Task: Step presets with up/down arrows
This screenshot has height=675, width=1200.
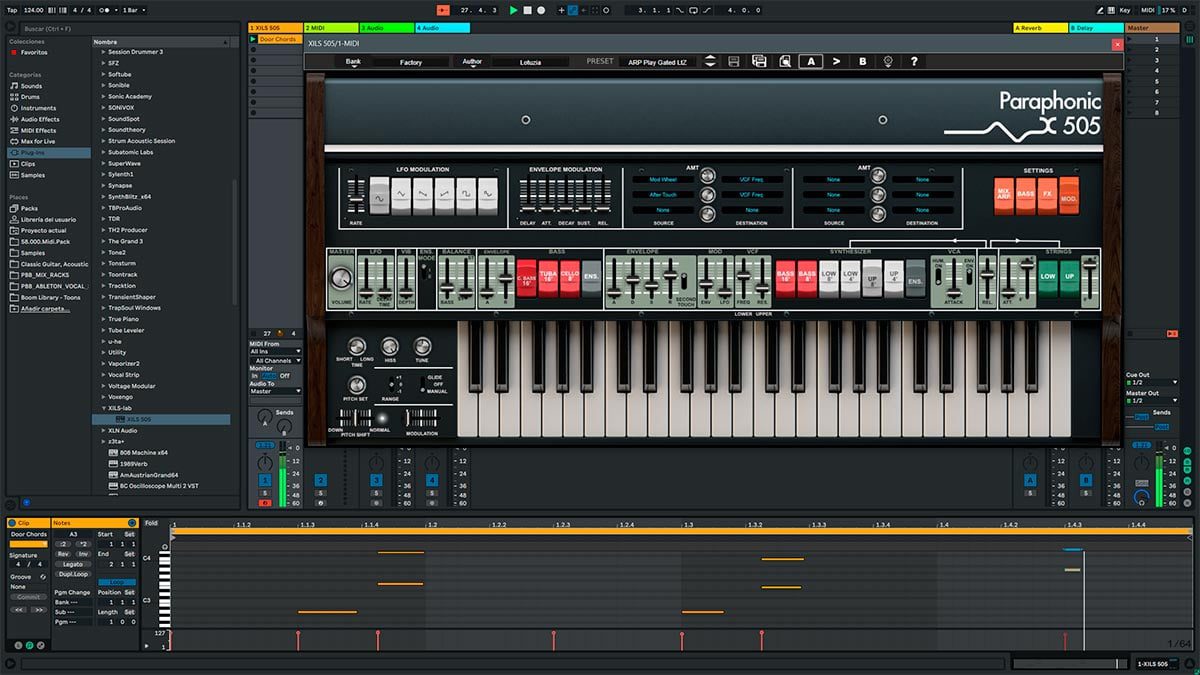Action: tap(710, 61)
